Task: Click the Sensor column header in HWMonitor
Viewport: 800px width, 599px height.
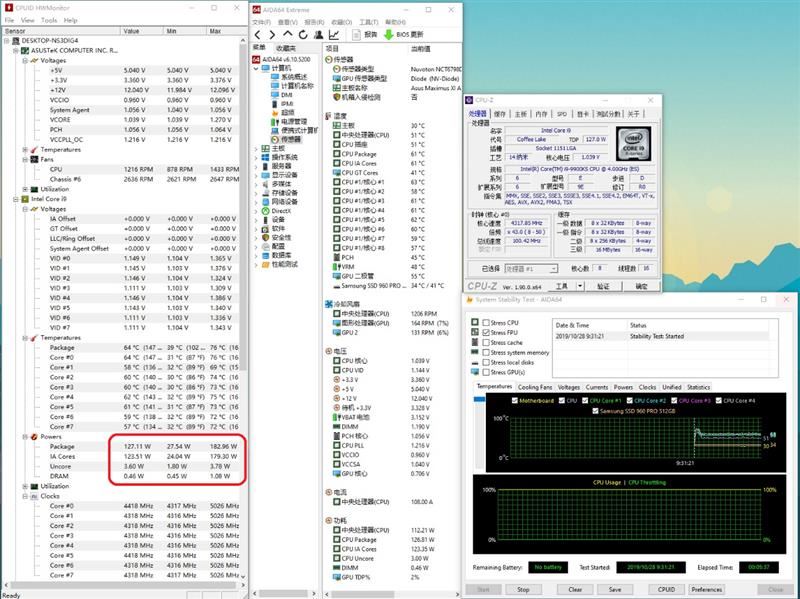Action: point(61,31)
